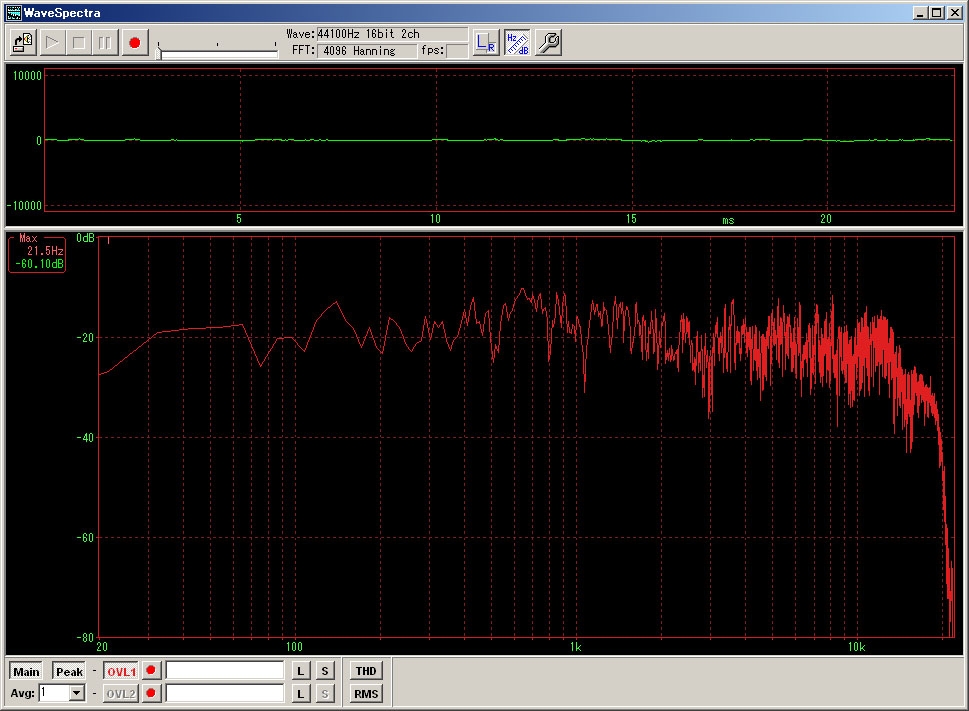969x711 pixels.
Task: Expand the Avg count dropdown
Action: pyautogui.click(x=77, y=693)
